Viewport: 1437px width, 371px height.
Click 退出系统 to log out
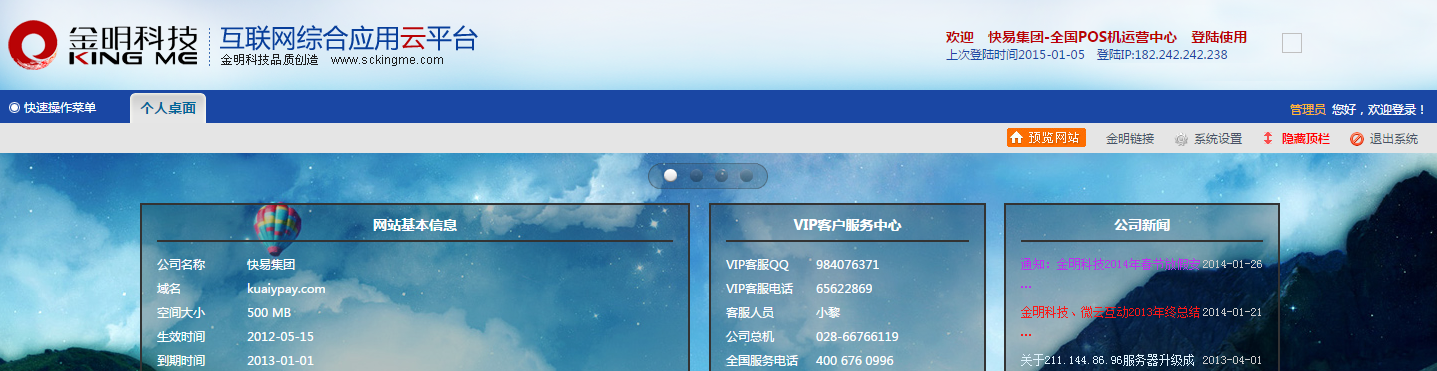click(x=1384, y=139)
